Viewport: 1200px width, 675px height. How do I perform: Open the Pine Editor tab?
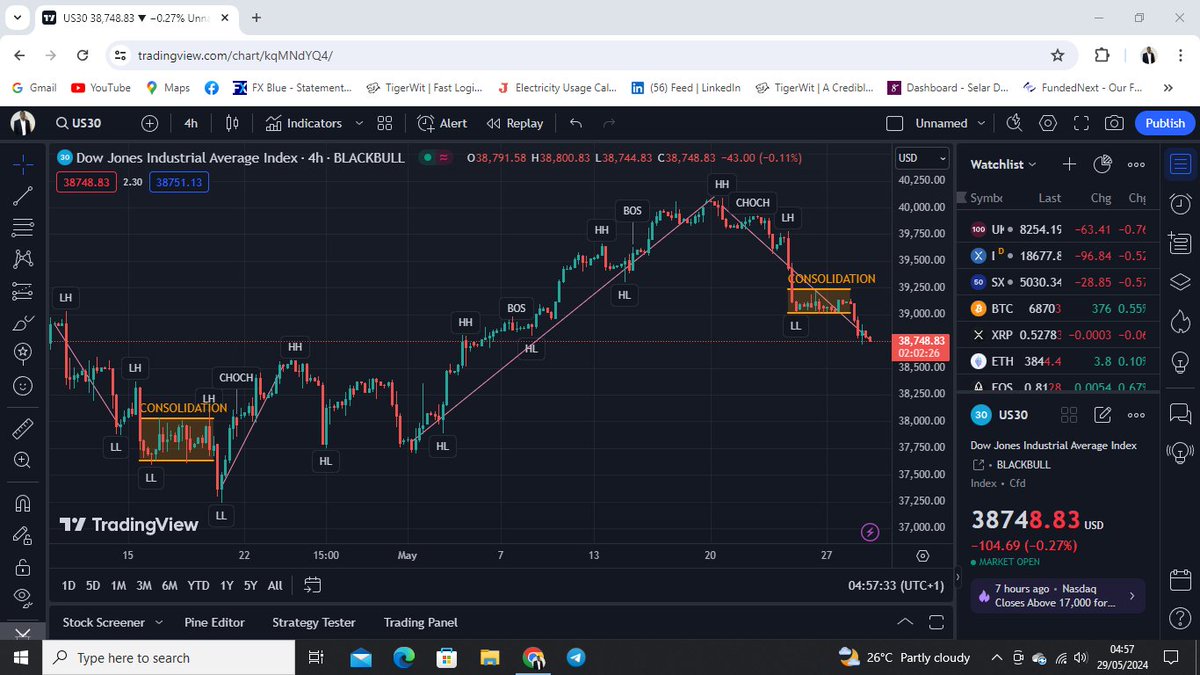point(214,622)
